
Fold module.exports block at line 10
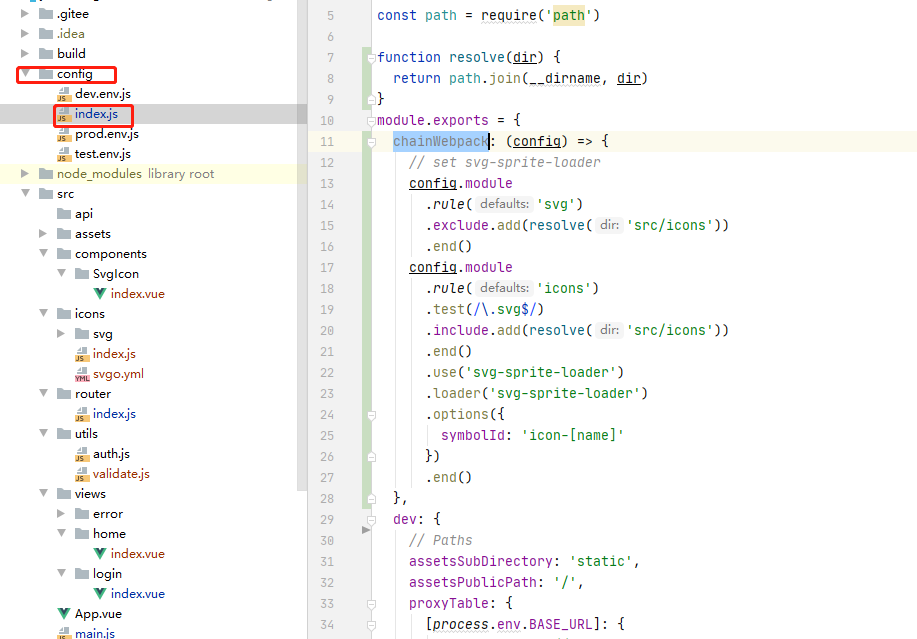(371, 121)
